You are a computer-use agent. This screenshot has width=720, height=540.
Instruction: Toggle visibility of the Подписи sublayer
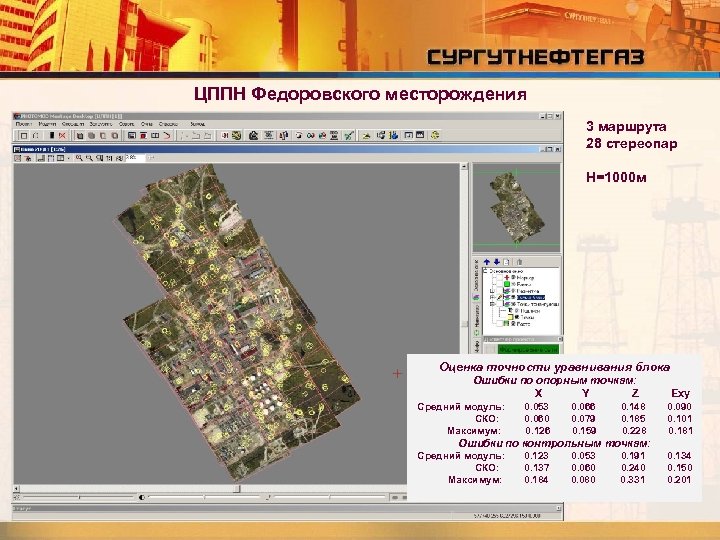point(517,311)
